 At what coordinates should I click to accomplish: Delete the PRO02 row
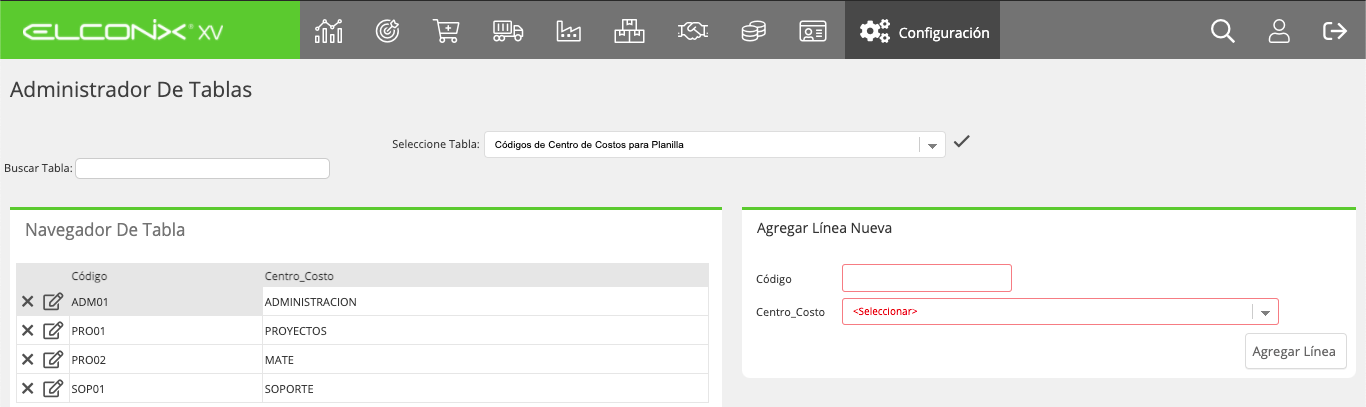click(x=28, y=359)
